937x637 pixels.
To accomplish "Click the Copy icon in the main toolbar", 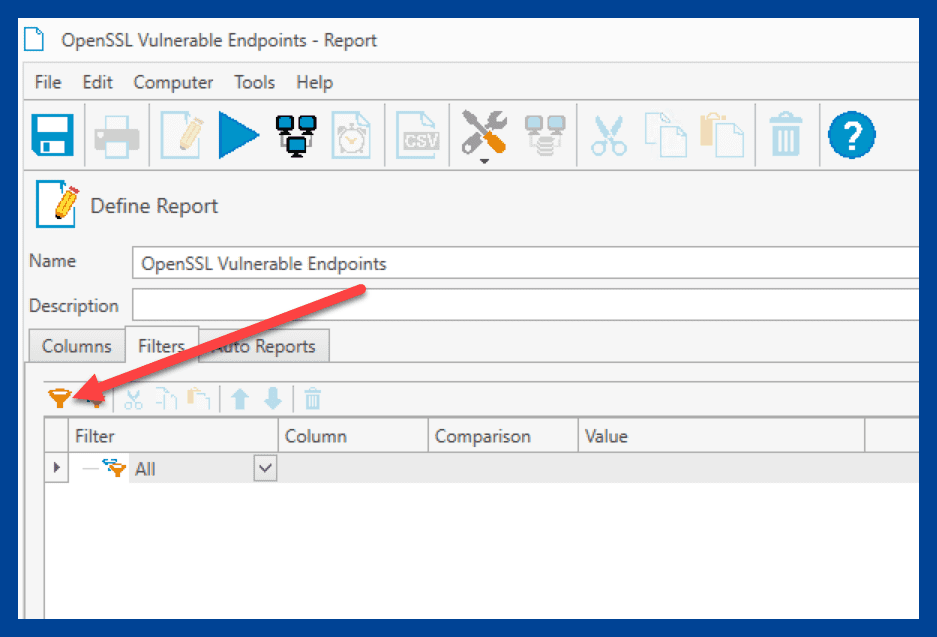I will pyautogui.click(x=666, y=135).
